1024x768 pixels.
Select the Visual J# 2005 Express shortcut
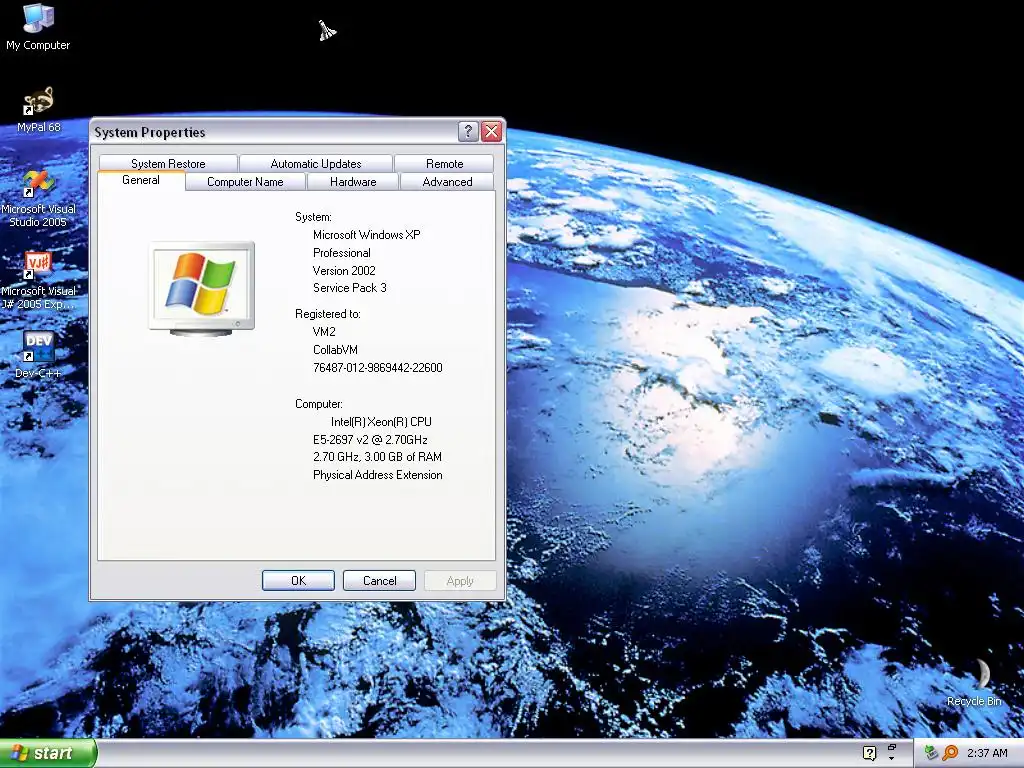[38, 281]
